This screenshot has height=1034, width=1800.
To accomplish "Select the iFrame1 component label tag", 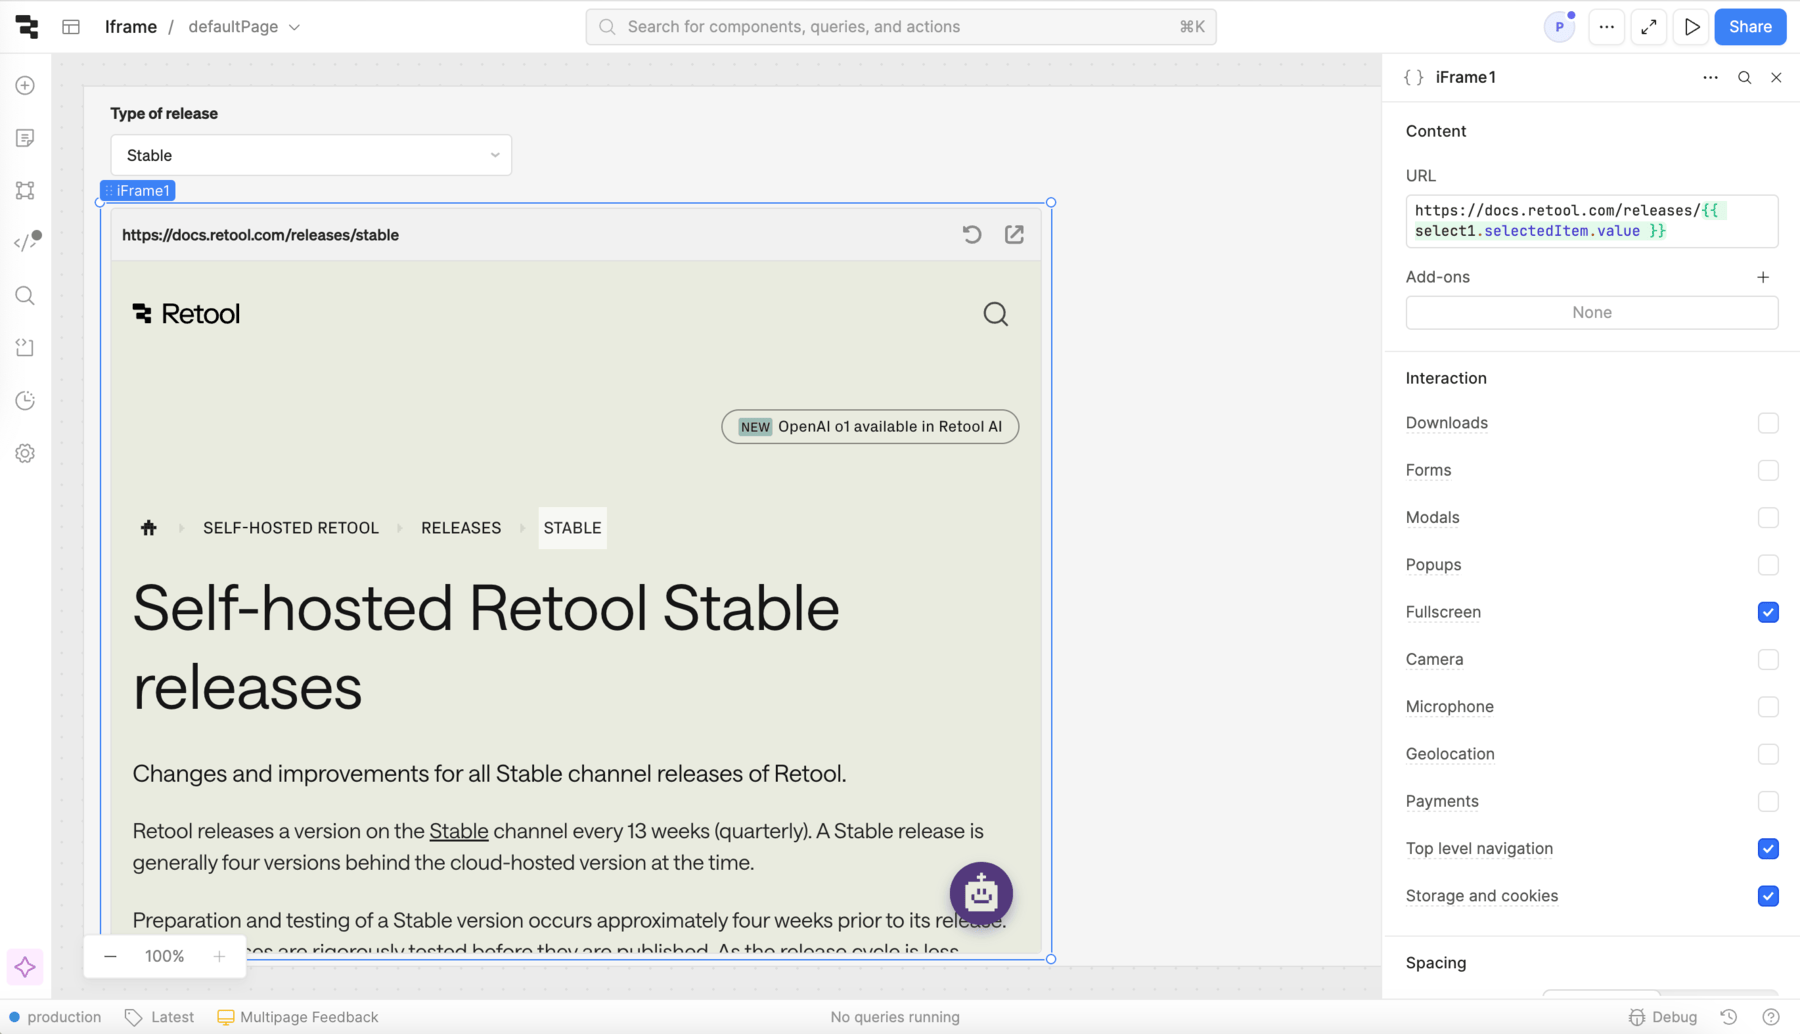I will (138, 191).
